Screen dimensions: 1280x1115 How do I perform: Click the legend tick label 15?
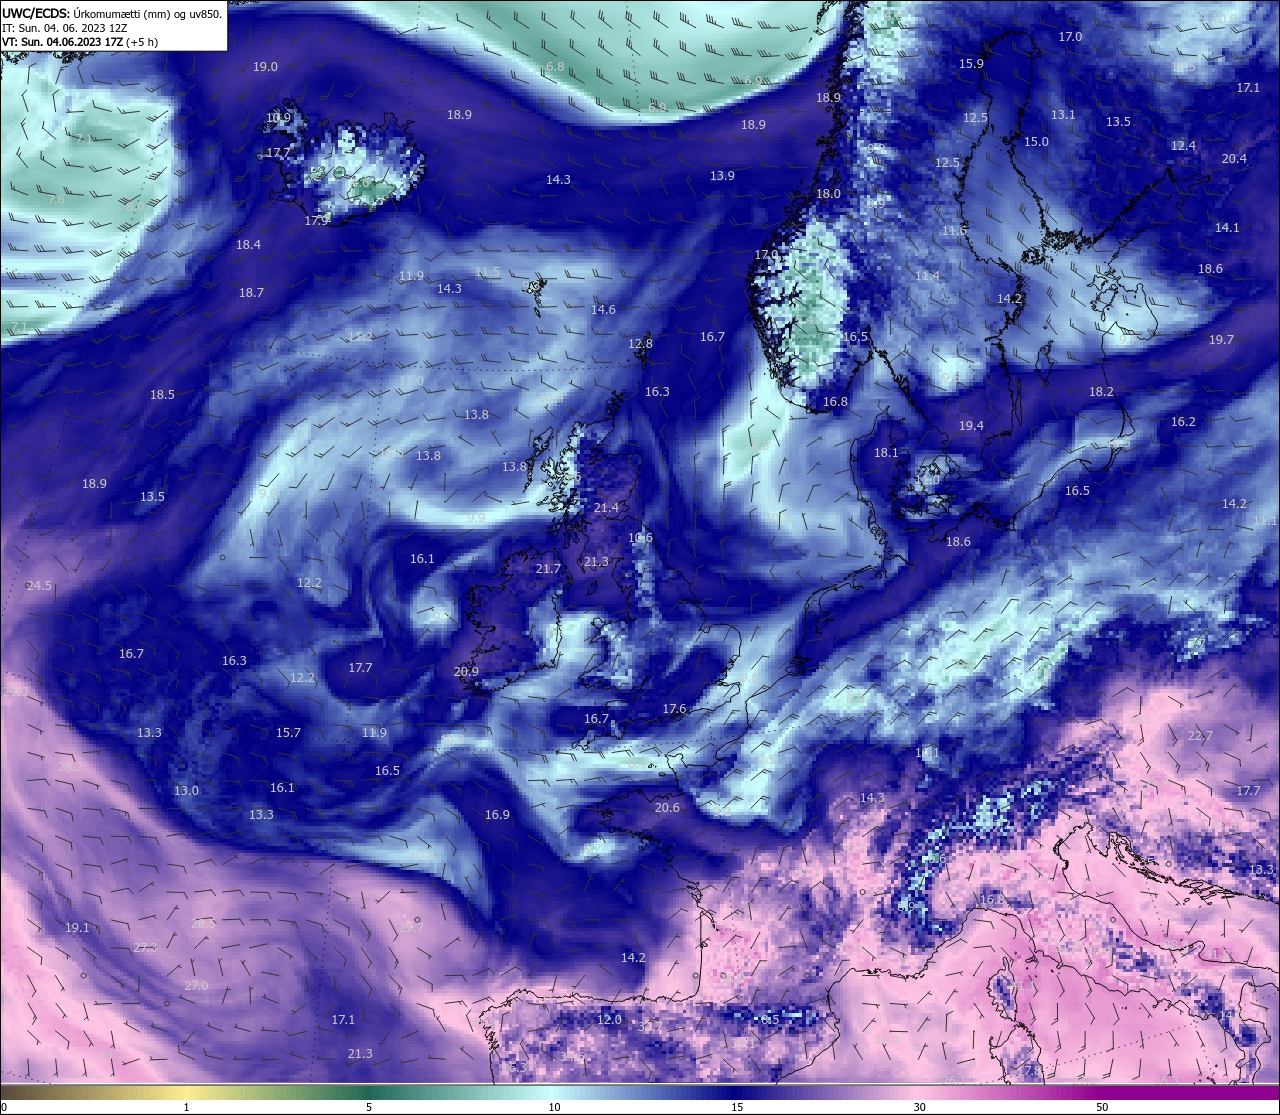point(736,1107)
